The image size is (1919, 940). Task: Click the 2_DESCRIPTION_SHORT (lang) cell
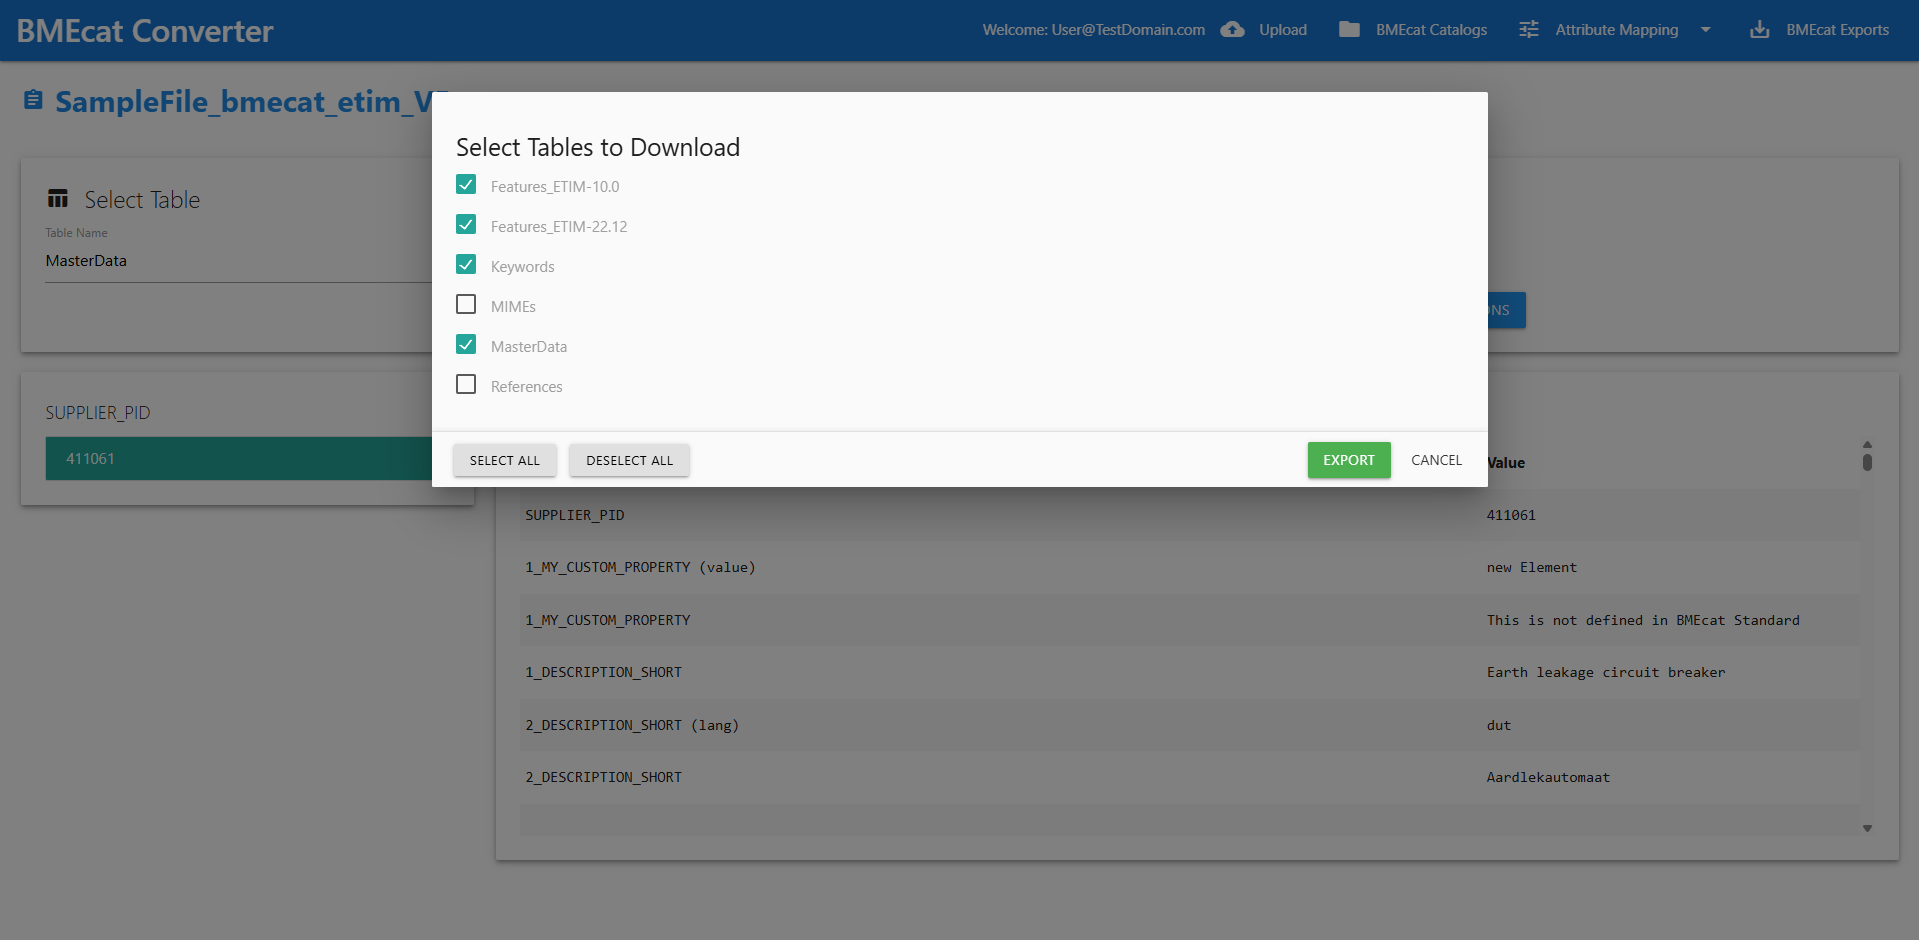[632, 725]
